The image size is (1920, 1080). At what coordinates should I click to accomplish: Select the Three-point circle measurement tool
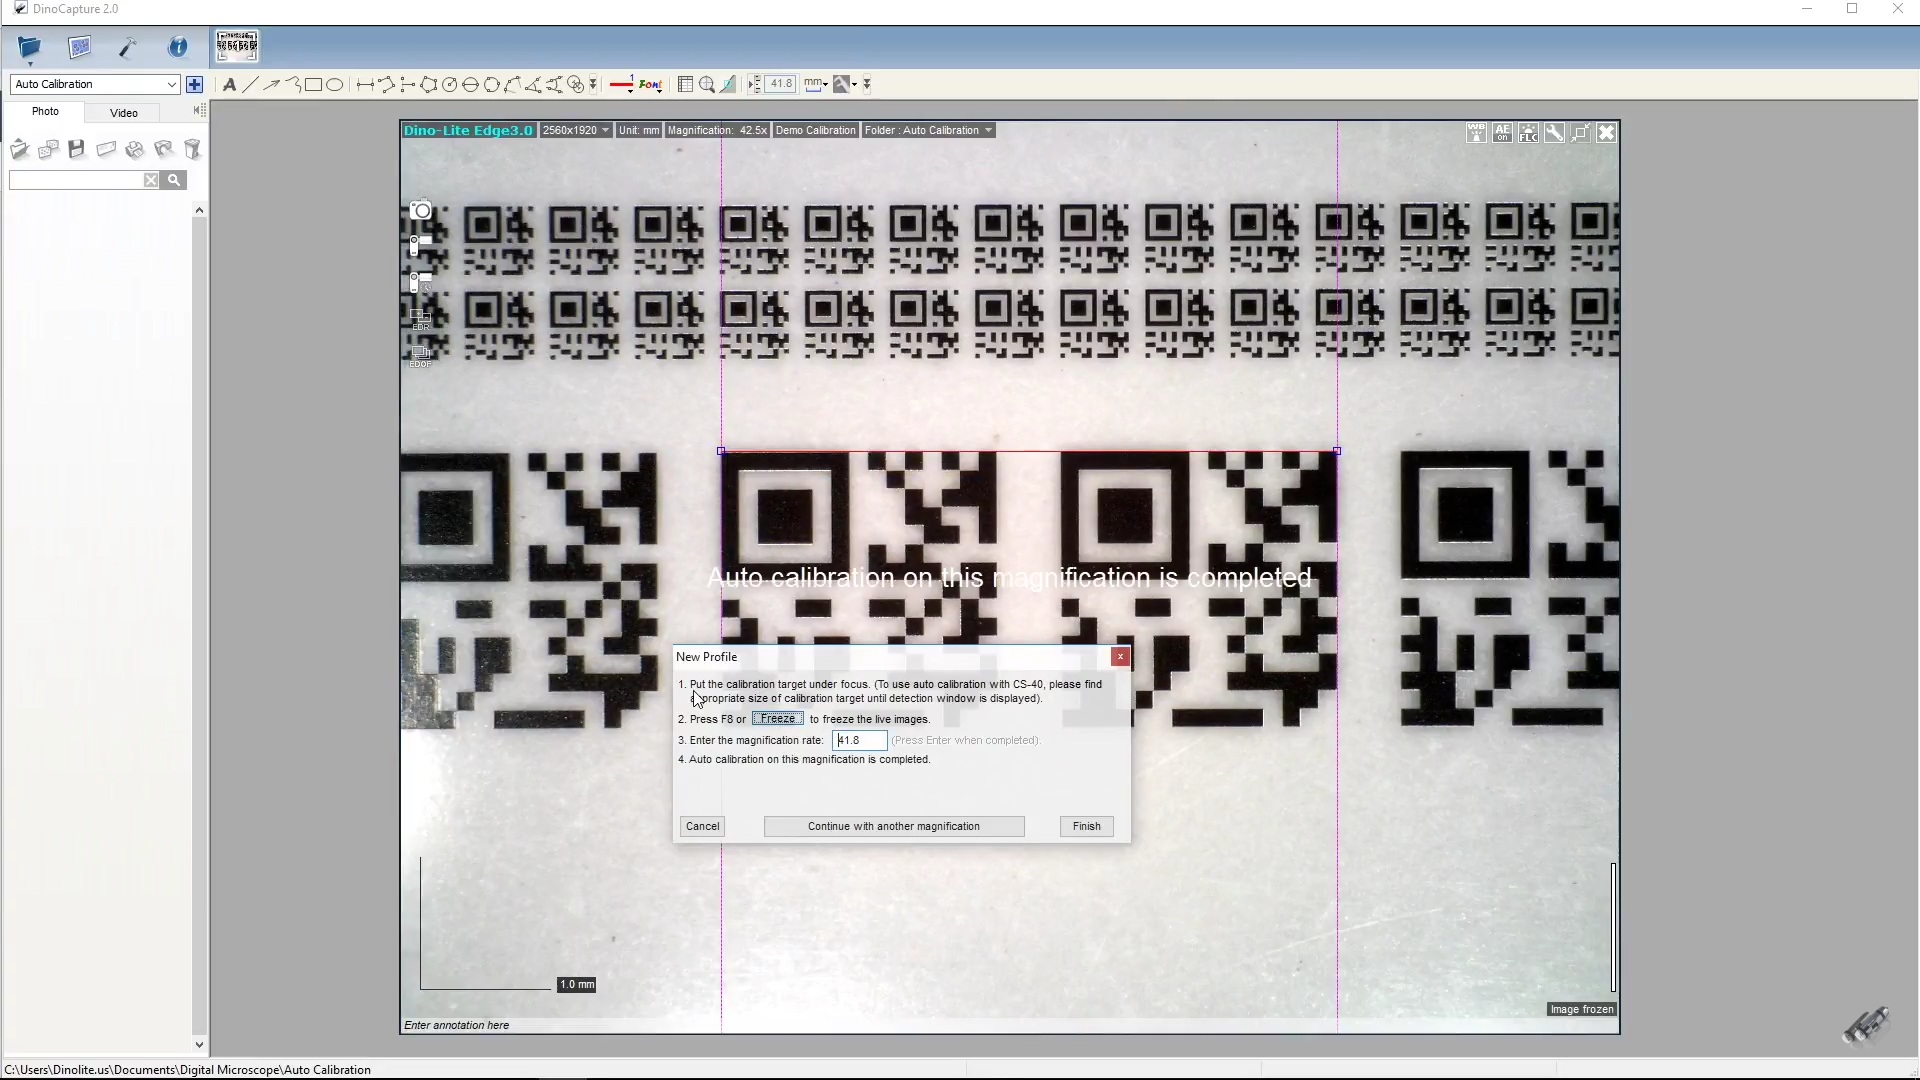(491, 85)
